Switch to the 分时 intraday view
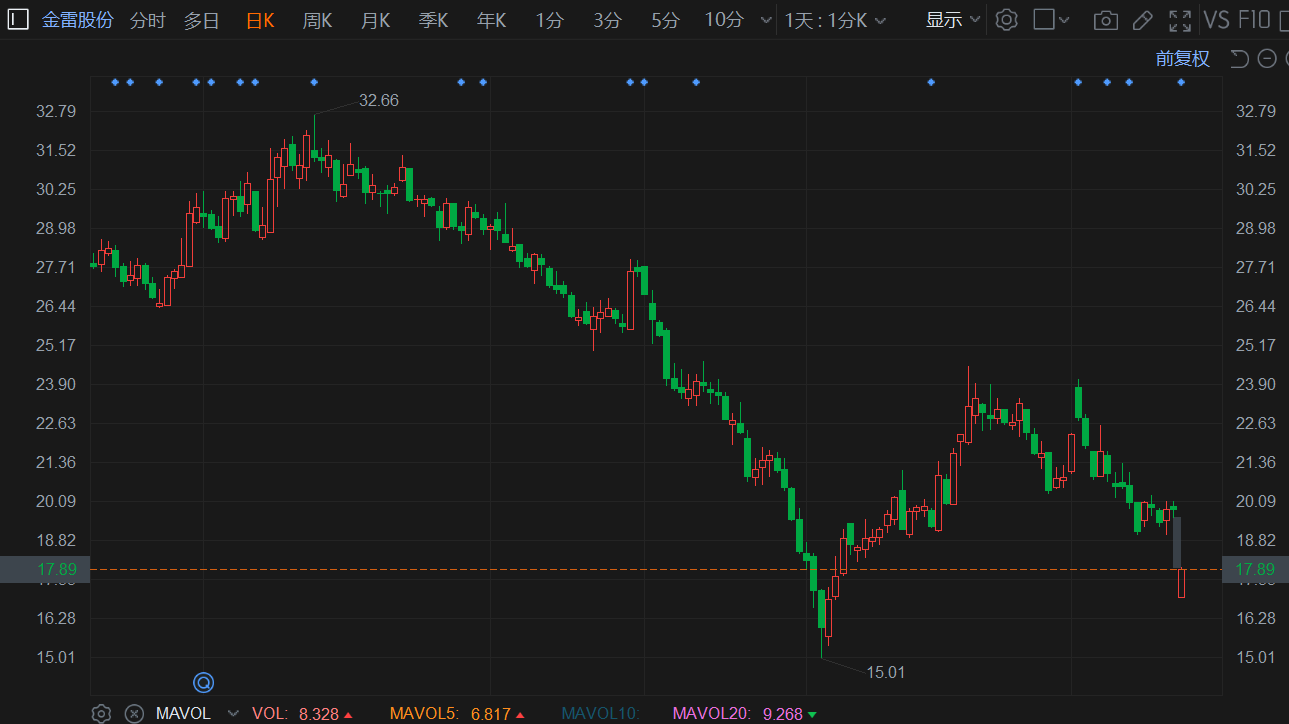Viewport: 1289px width, 724px height. click(x=147, y=19)
